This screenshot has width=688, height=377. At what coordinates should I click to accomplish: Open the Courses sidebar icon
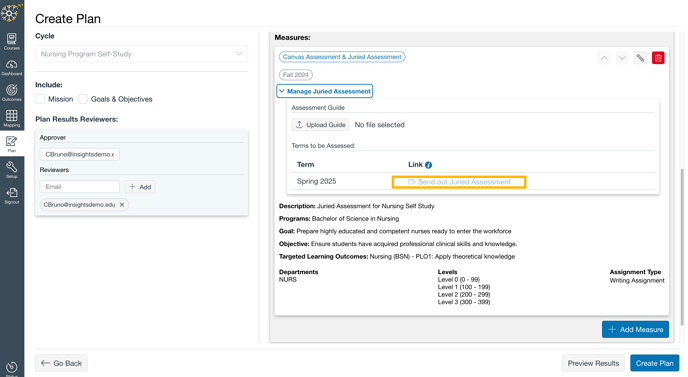12,41
